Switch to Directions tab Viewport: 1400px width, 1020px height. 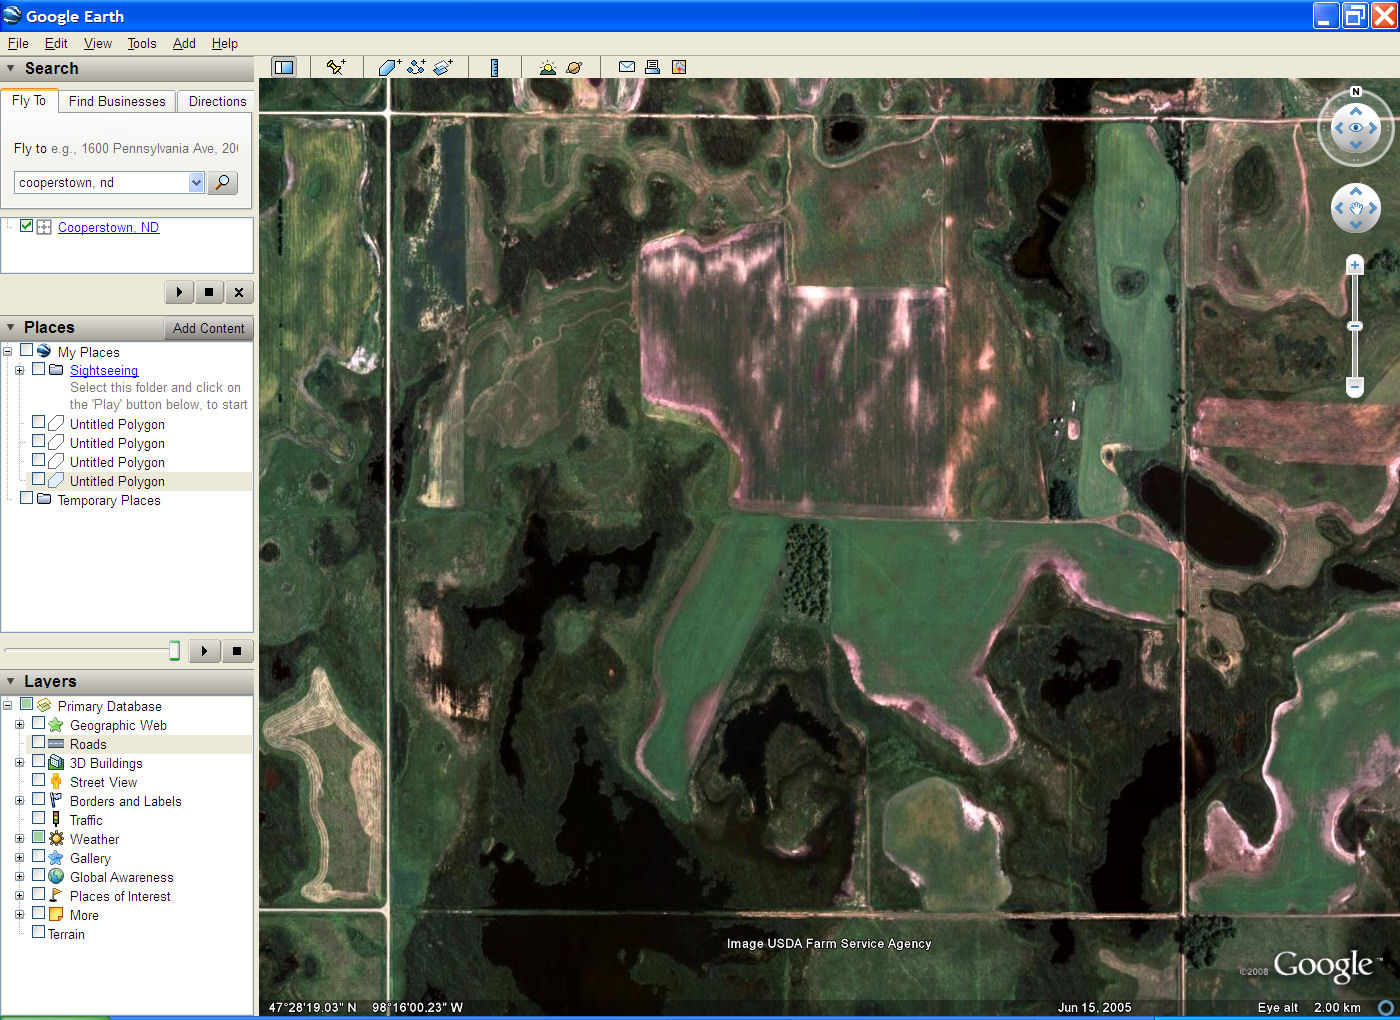(217, 101)
